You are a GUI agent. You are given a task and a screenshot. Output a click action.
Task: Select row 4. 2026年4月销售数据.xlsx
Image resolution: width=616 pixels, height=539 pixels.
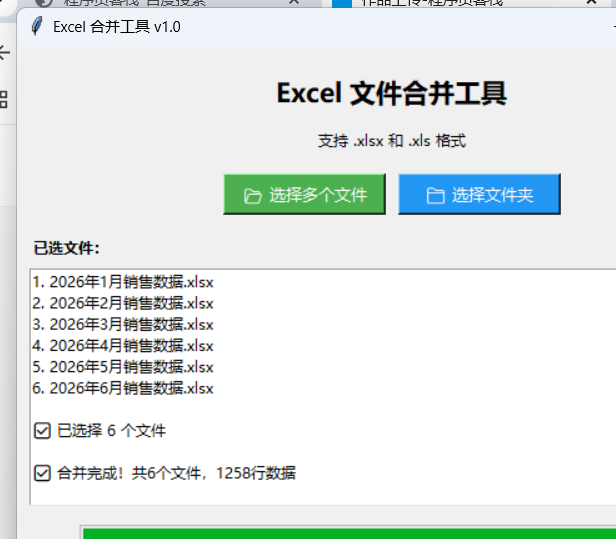123,346
